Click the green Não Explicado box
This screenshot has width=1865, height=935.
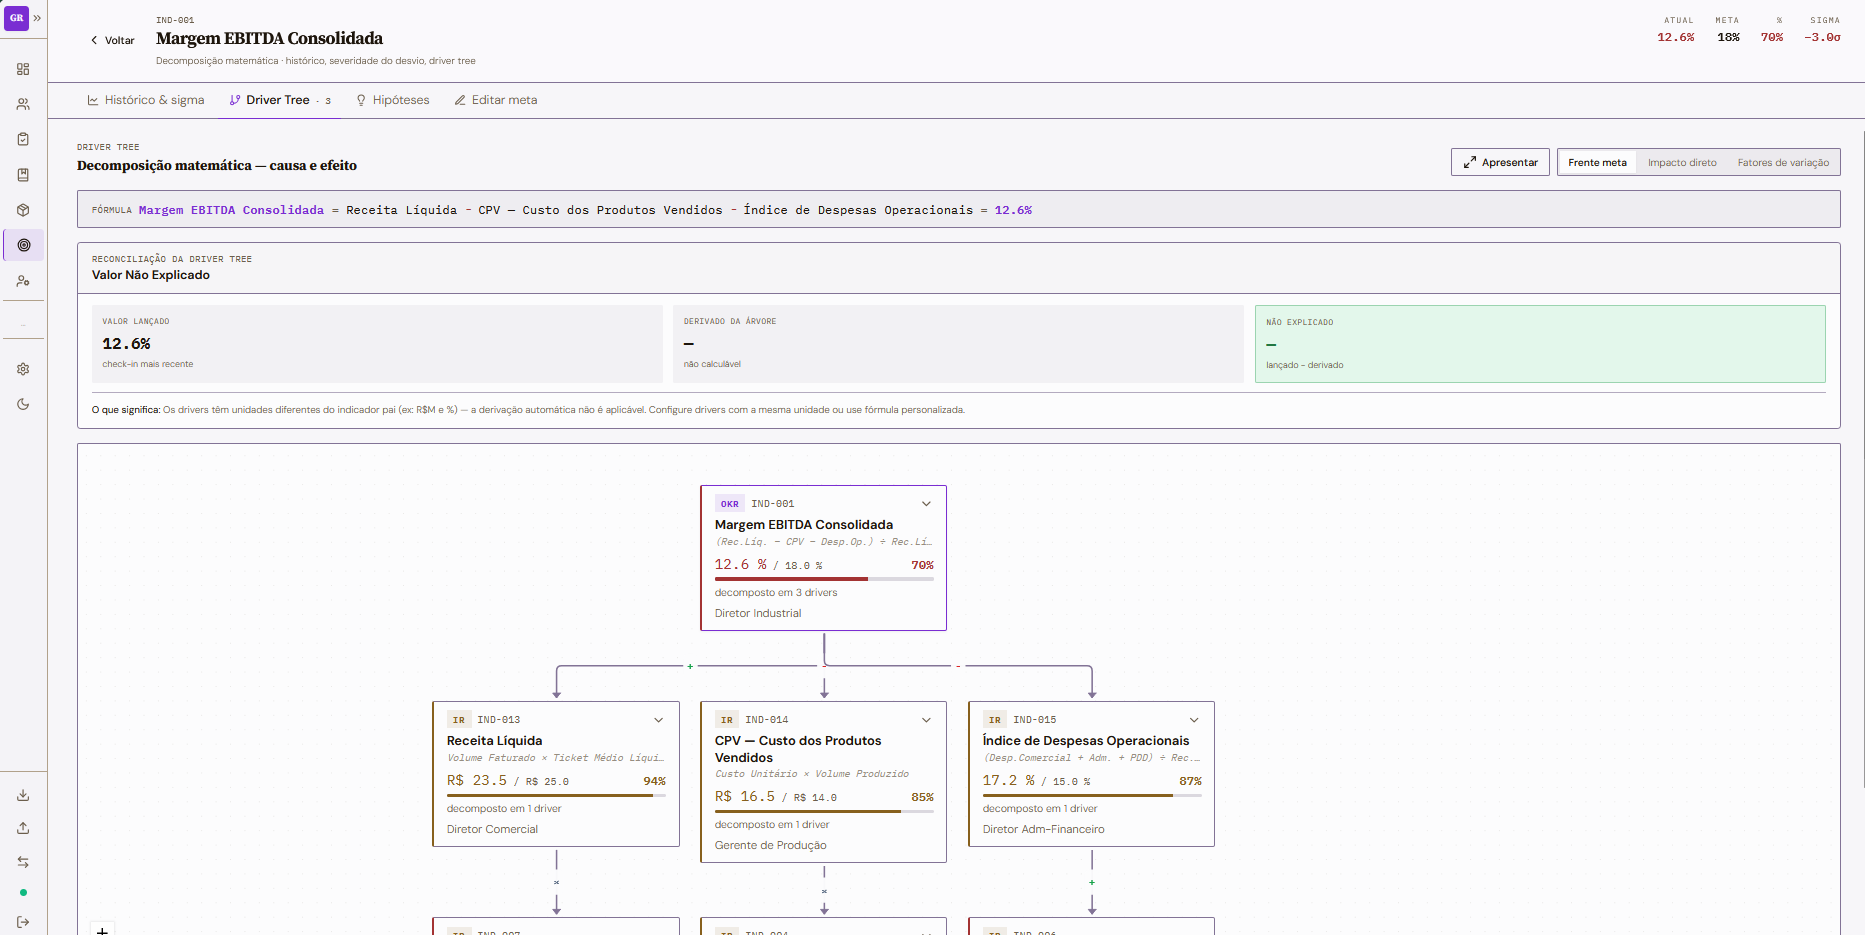click(x=1540, y=344)
